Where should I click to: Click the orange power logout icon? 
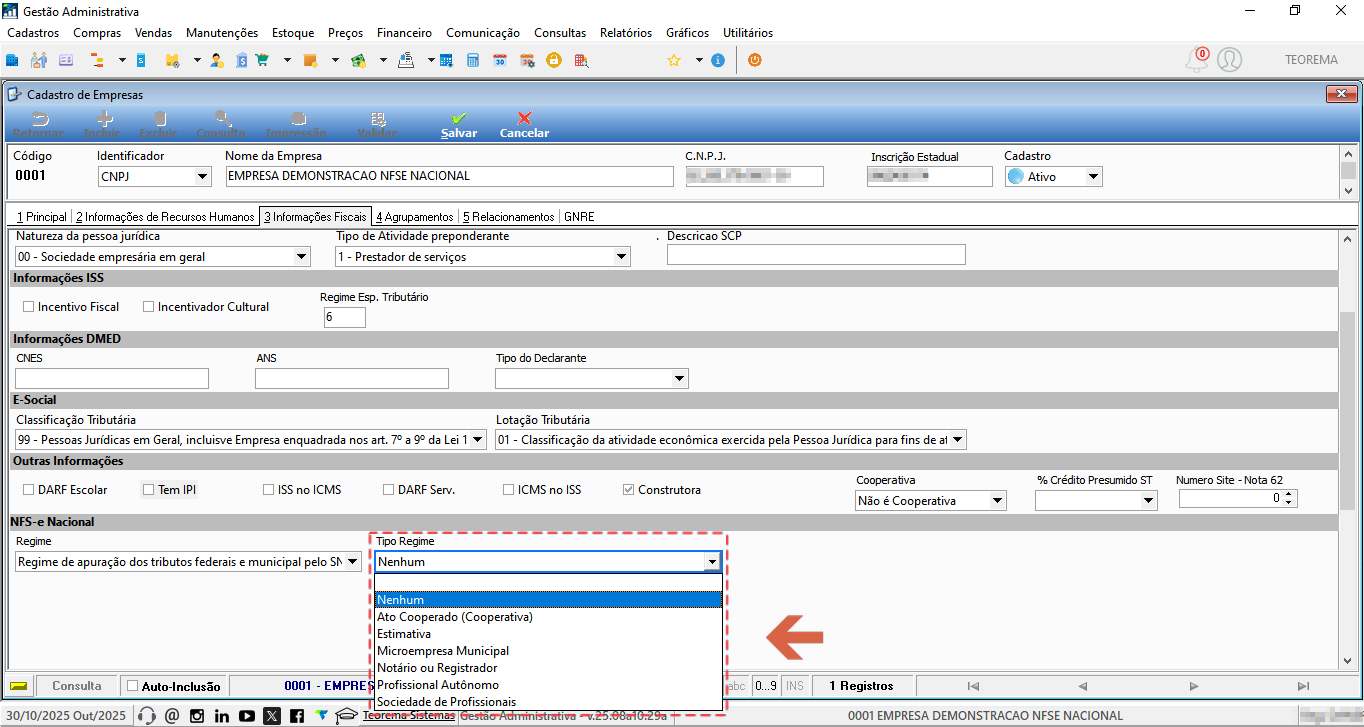click(754, 60)
